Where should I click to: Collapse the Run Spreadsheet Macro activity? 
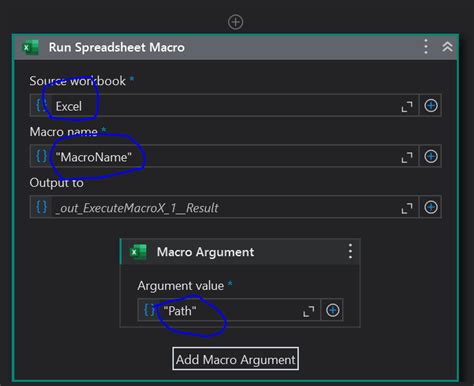point(447,47)
